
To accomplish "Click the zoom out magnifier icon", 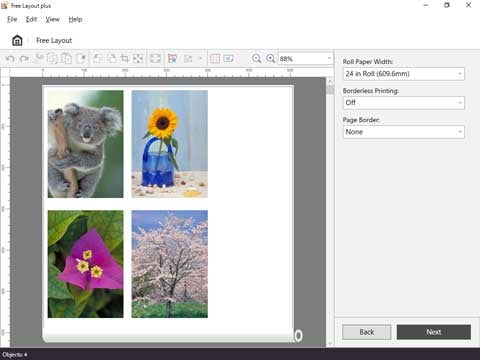I will coord(256,59).
